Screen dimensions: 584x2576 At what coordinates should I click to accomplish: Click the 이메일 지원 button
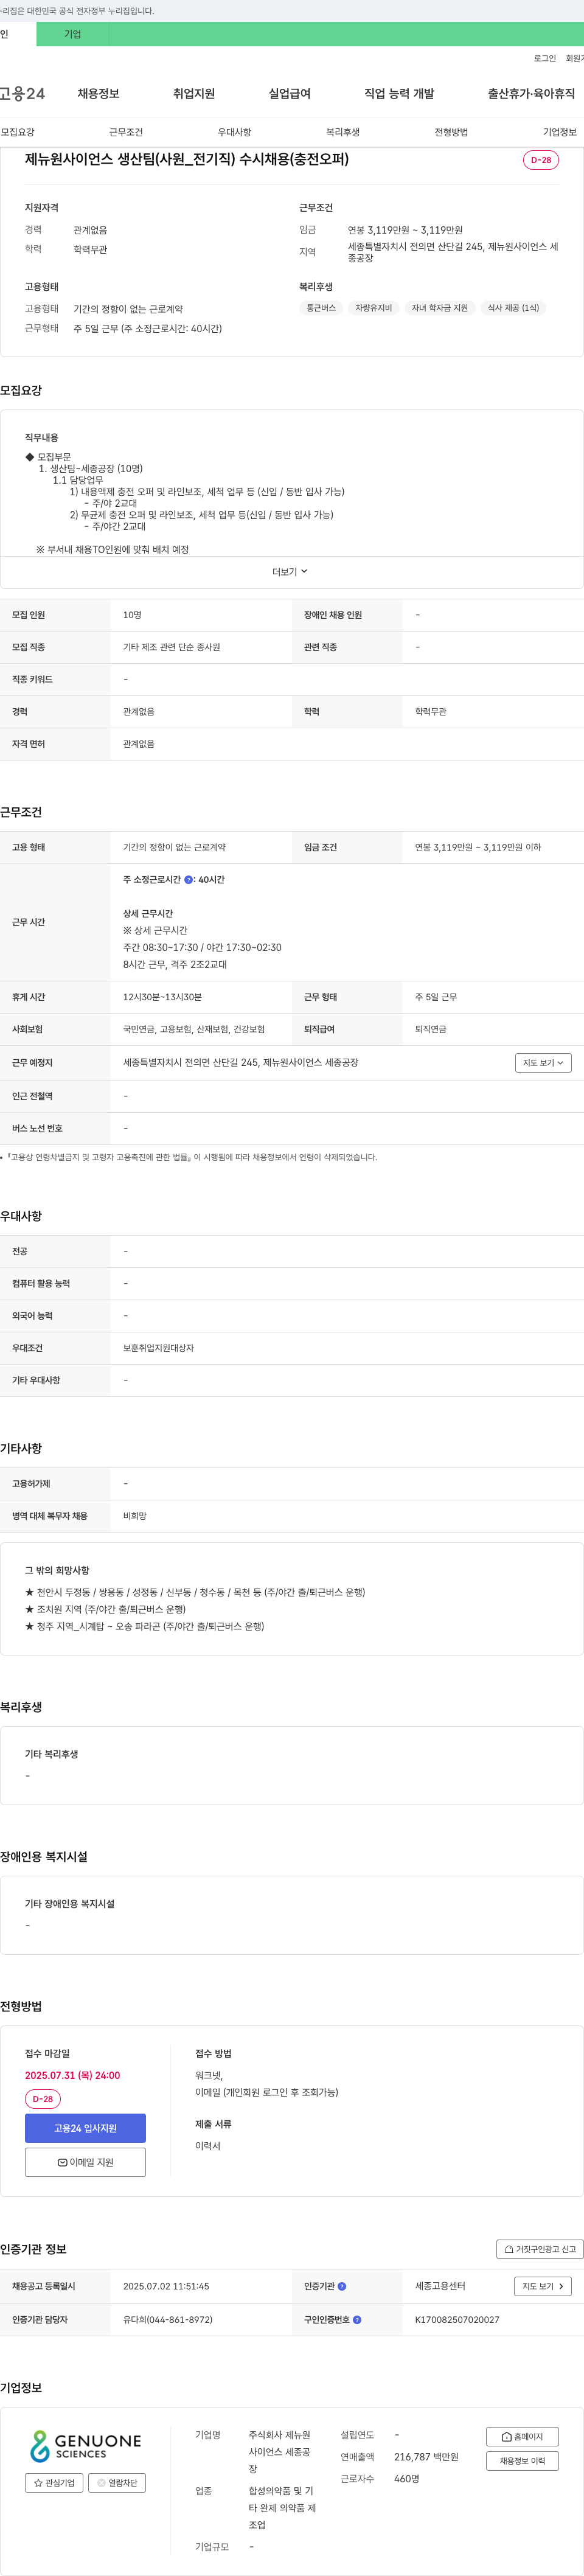pos(85,2162)
